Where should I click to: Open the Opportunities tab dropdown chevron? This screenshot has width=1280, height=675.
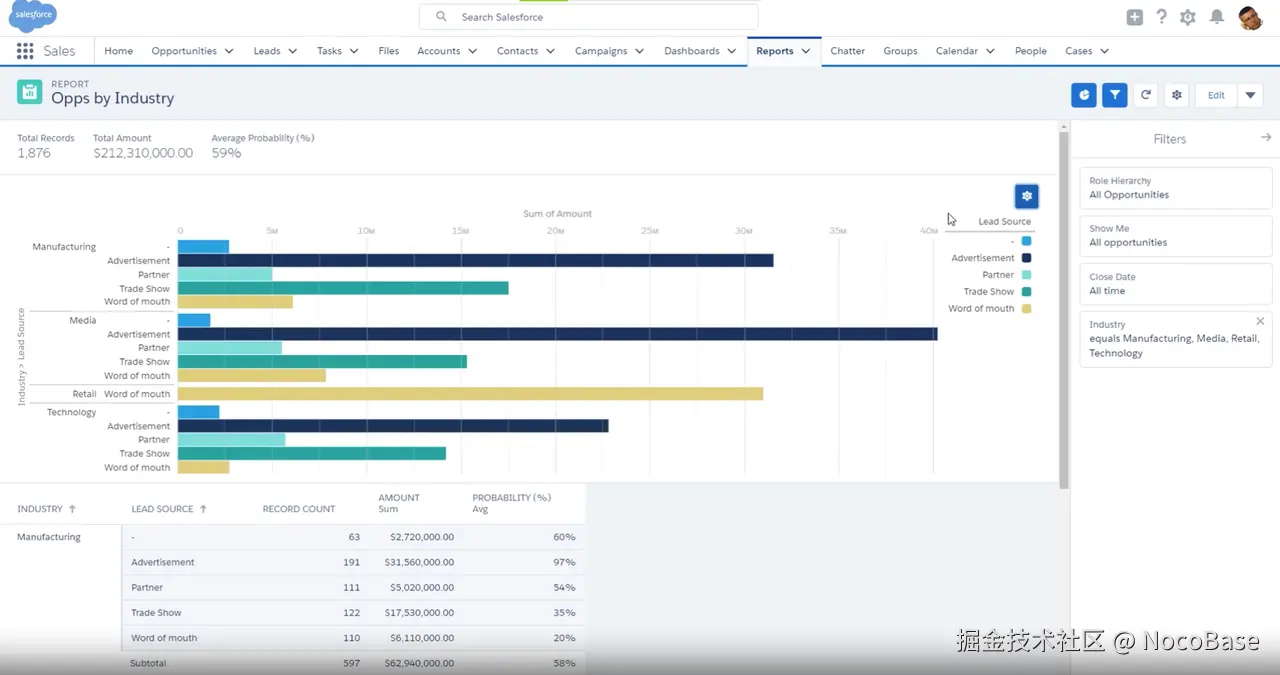[229, 51]
